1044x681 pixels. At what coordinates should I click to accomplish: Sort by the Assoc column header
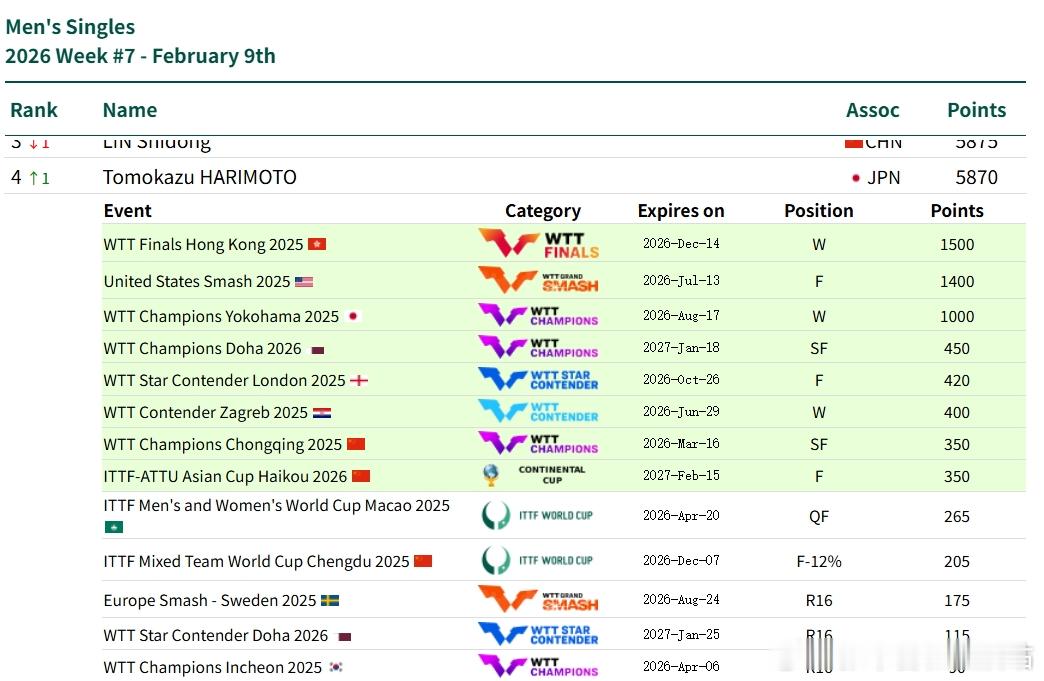[872, 110]
